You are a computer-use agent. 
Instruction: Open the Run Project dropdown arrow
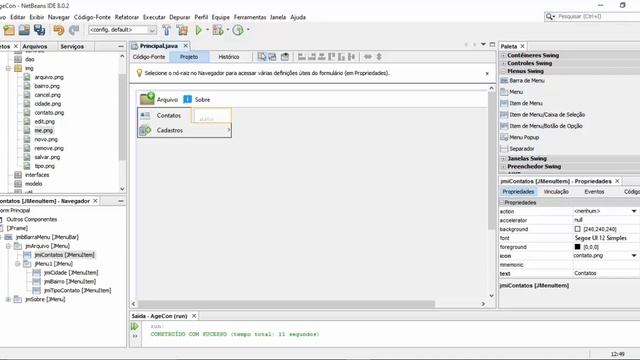click(x=207, y=30)
